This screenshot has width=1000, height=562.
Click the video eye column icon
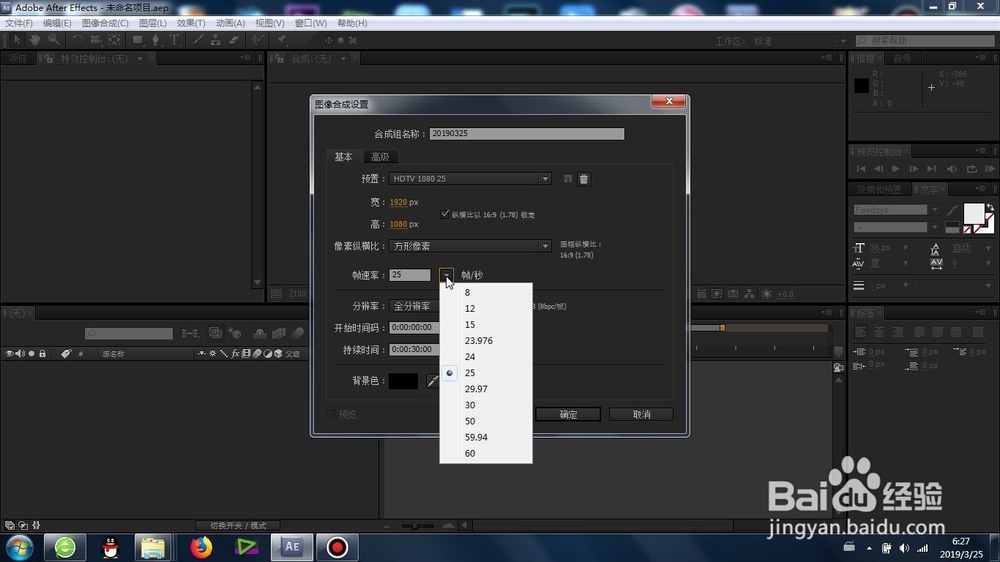coord(10,353)
